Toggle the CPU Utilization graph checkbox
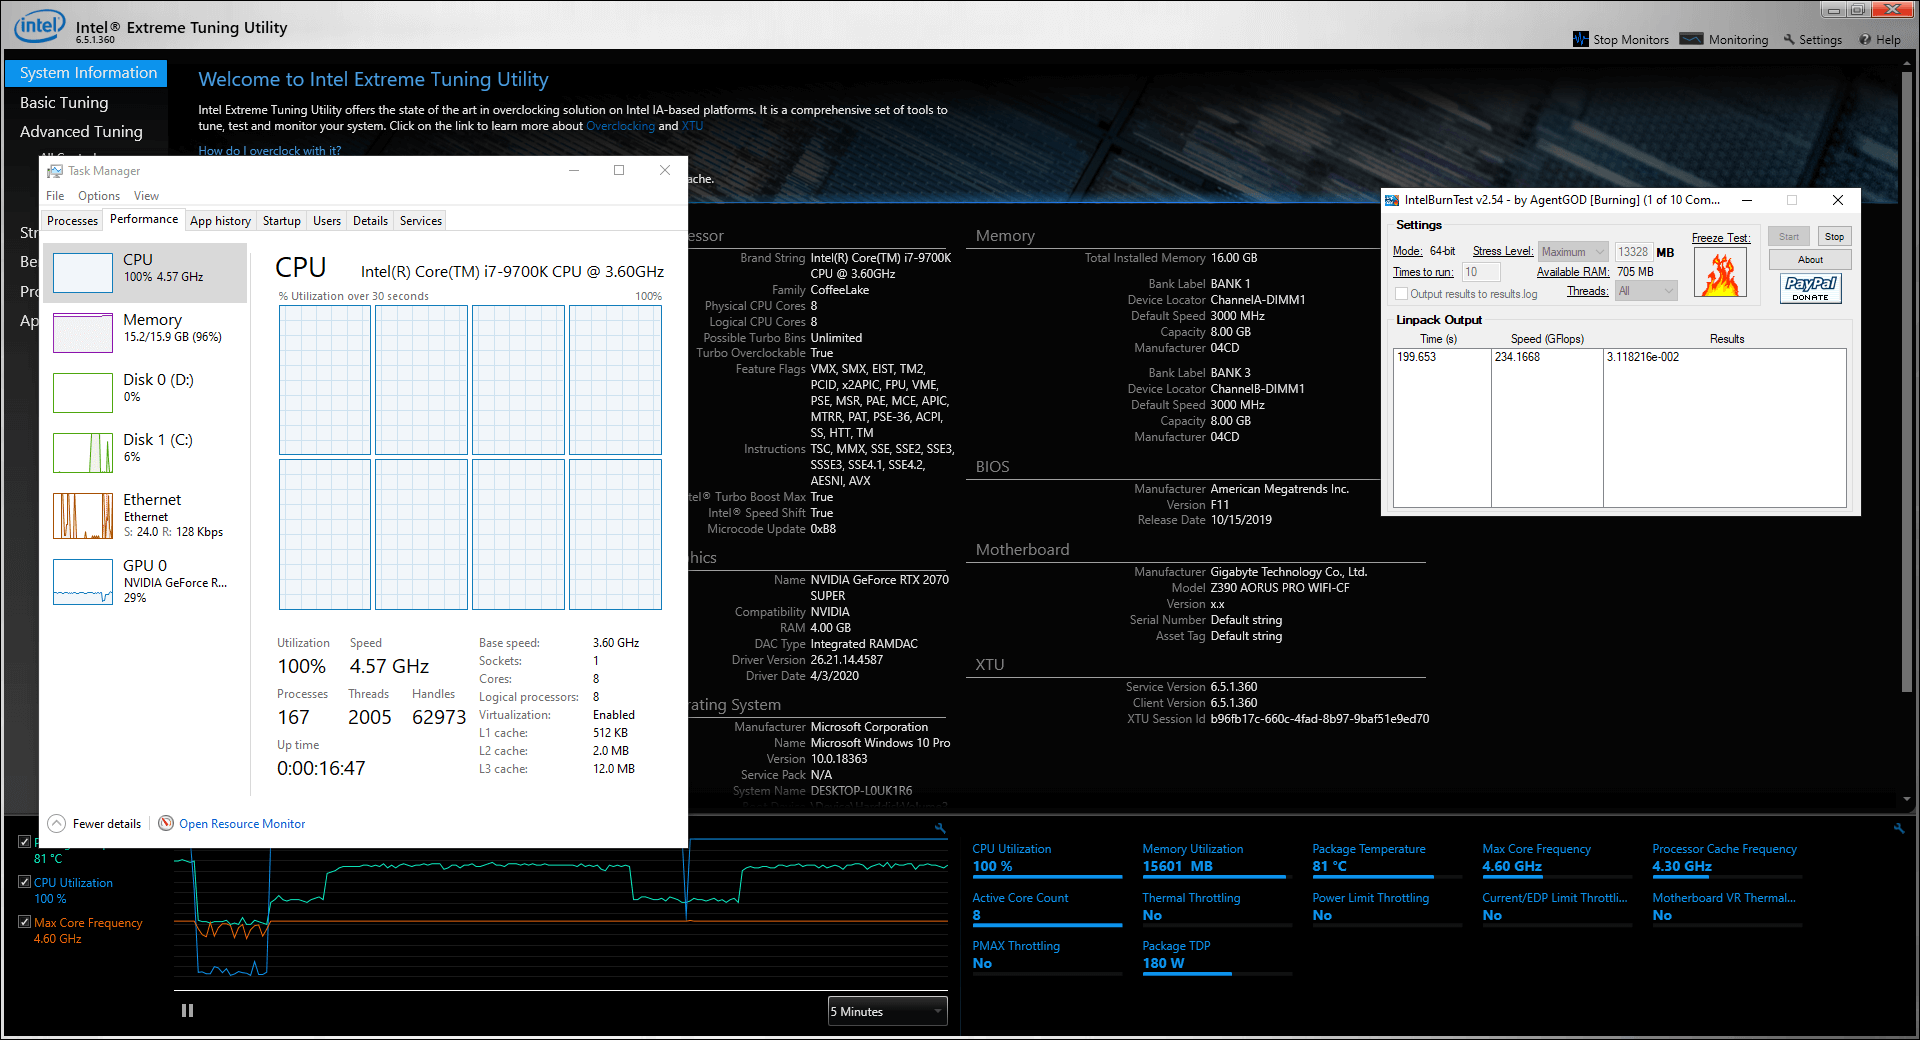1920x1040 pixels. pyautogui.click(x=24, y=882)
